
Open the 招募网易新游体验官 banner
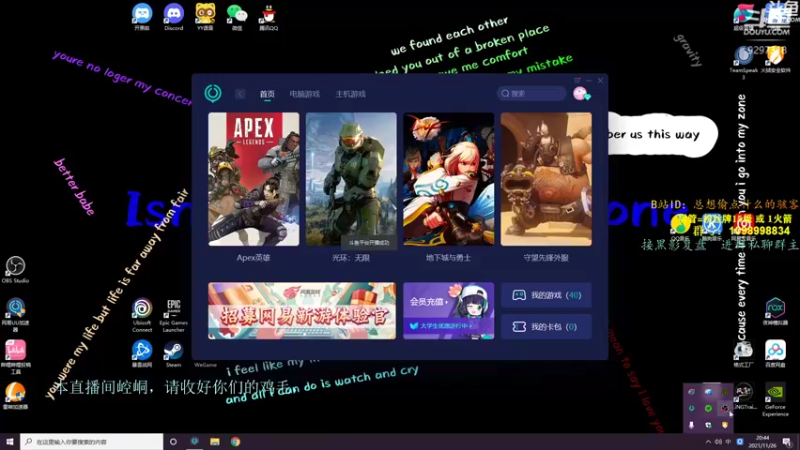(302, 311)
